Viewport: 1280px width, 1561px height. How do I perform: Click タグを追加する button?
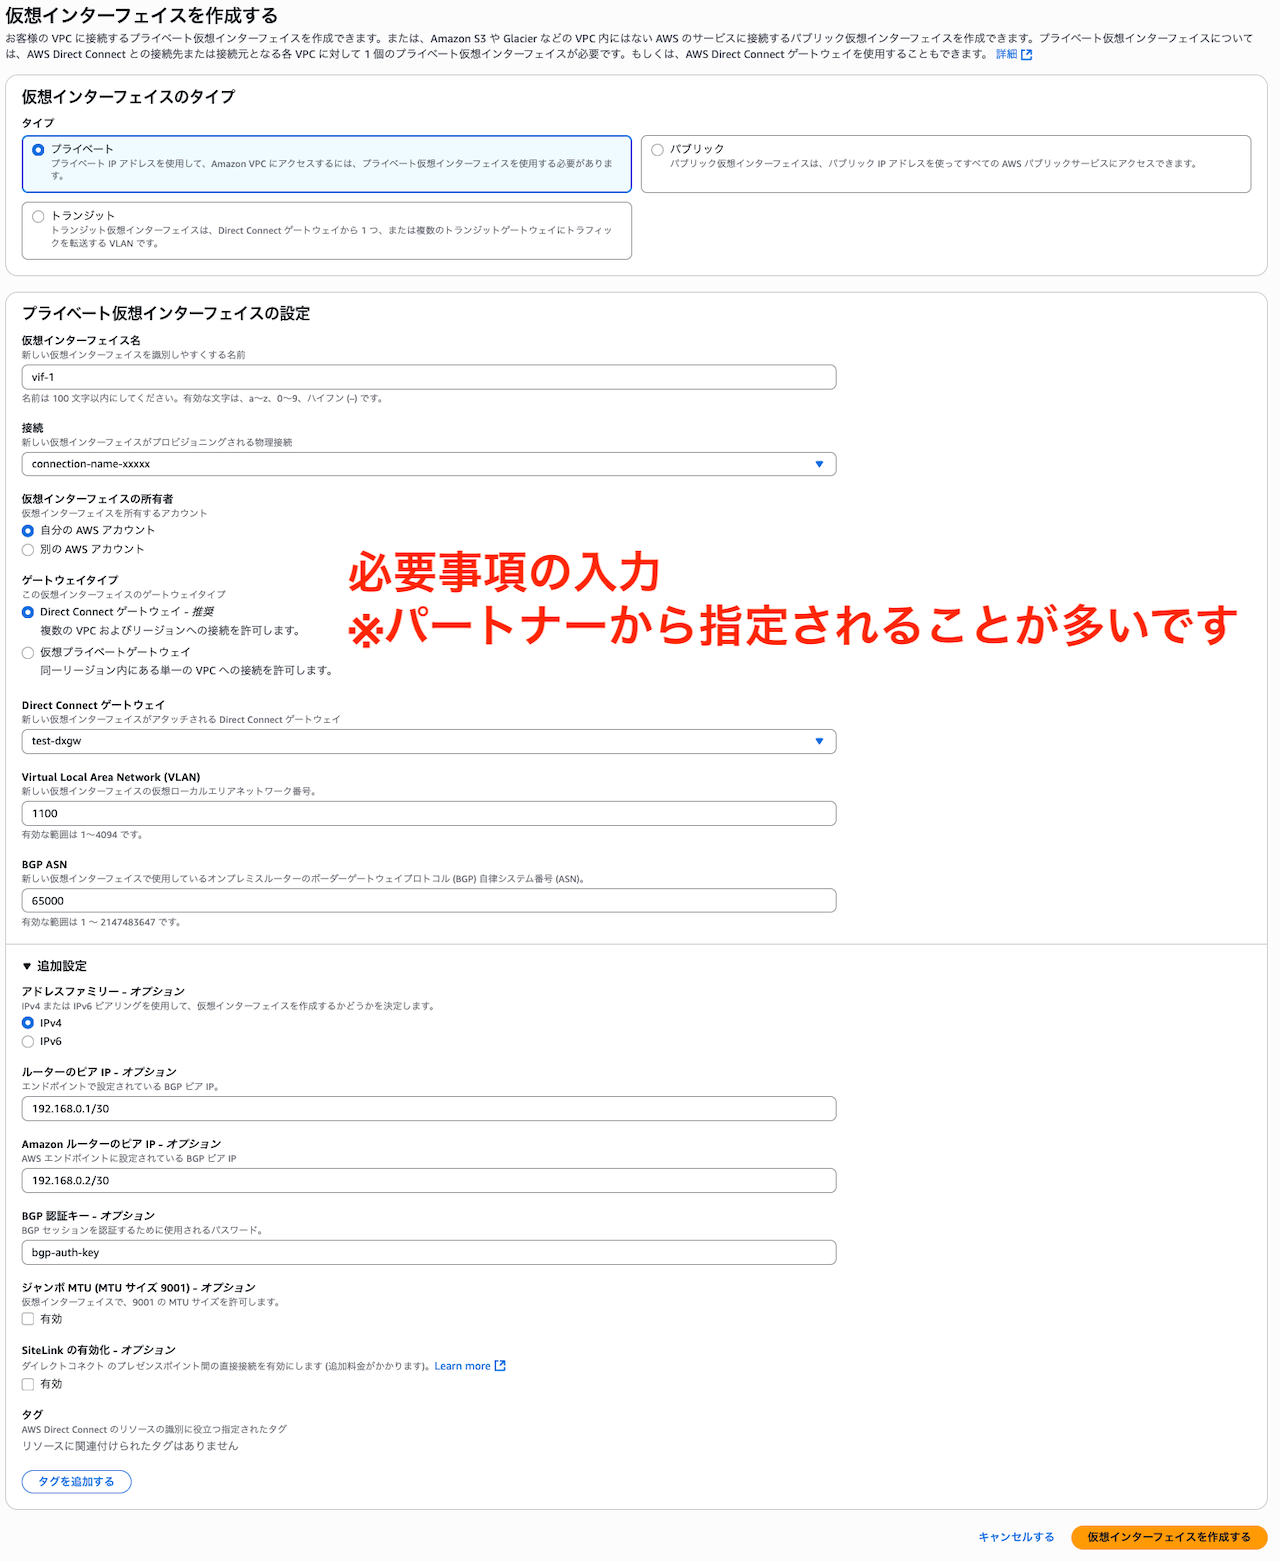coord(77,1481)
